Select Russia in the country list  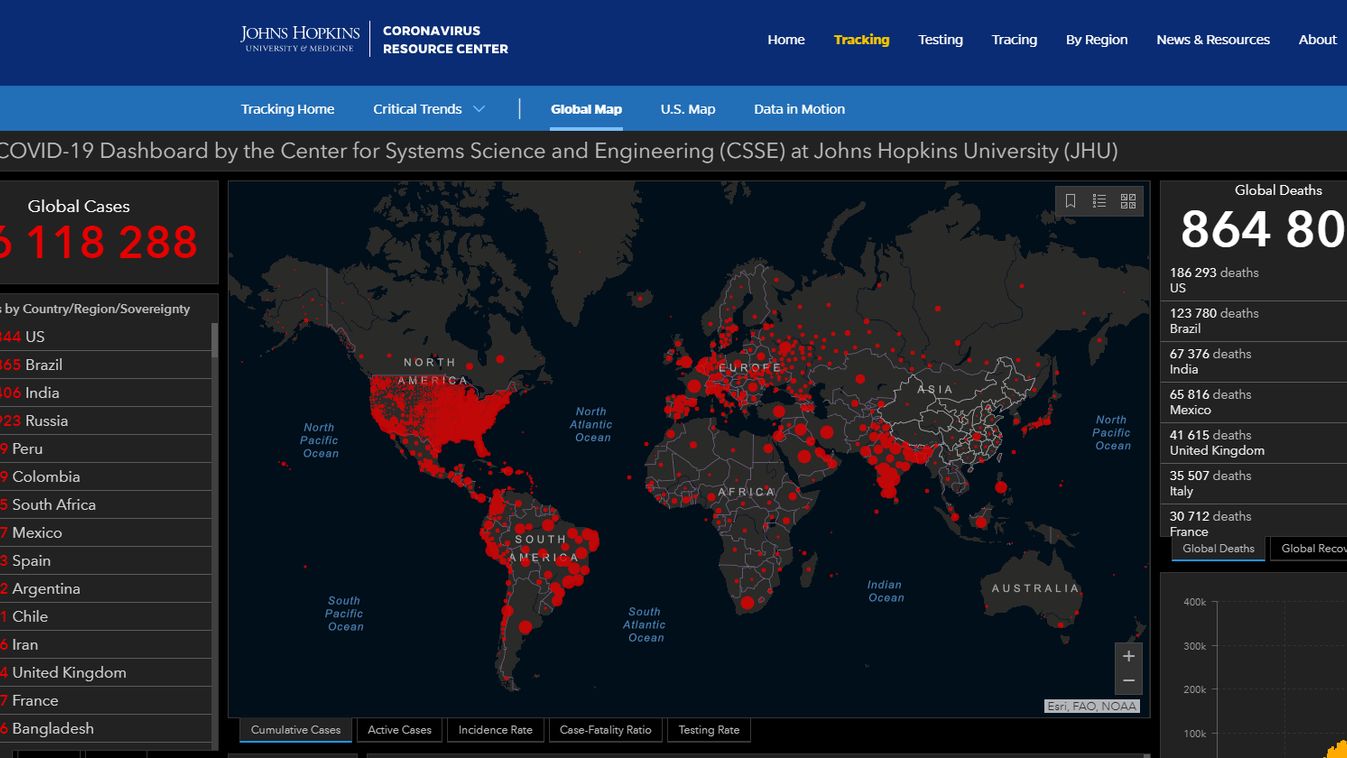point(105,421)
